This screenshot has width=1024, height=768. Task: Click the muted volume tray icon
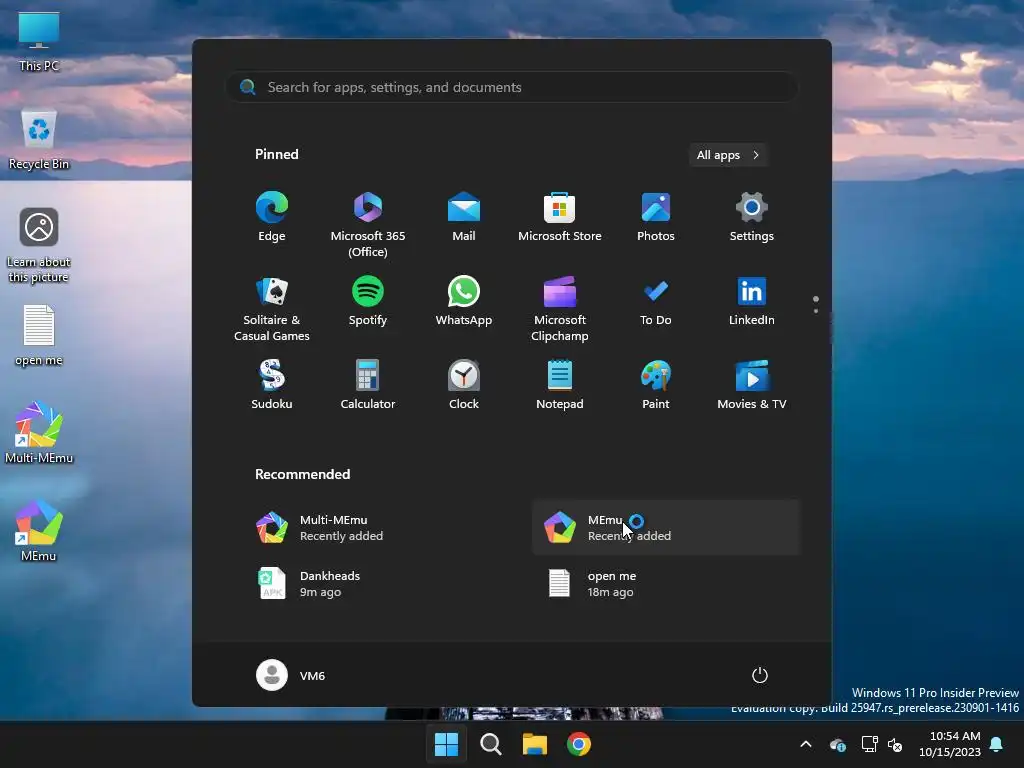tap(895, 744)
